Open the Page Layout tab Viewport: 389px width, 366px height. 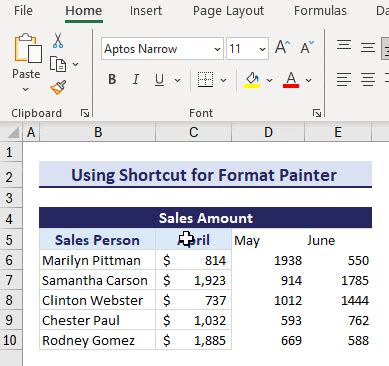point(228,11)
